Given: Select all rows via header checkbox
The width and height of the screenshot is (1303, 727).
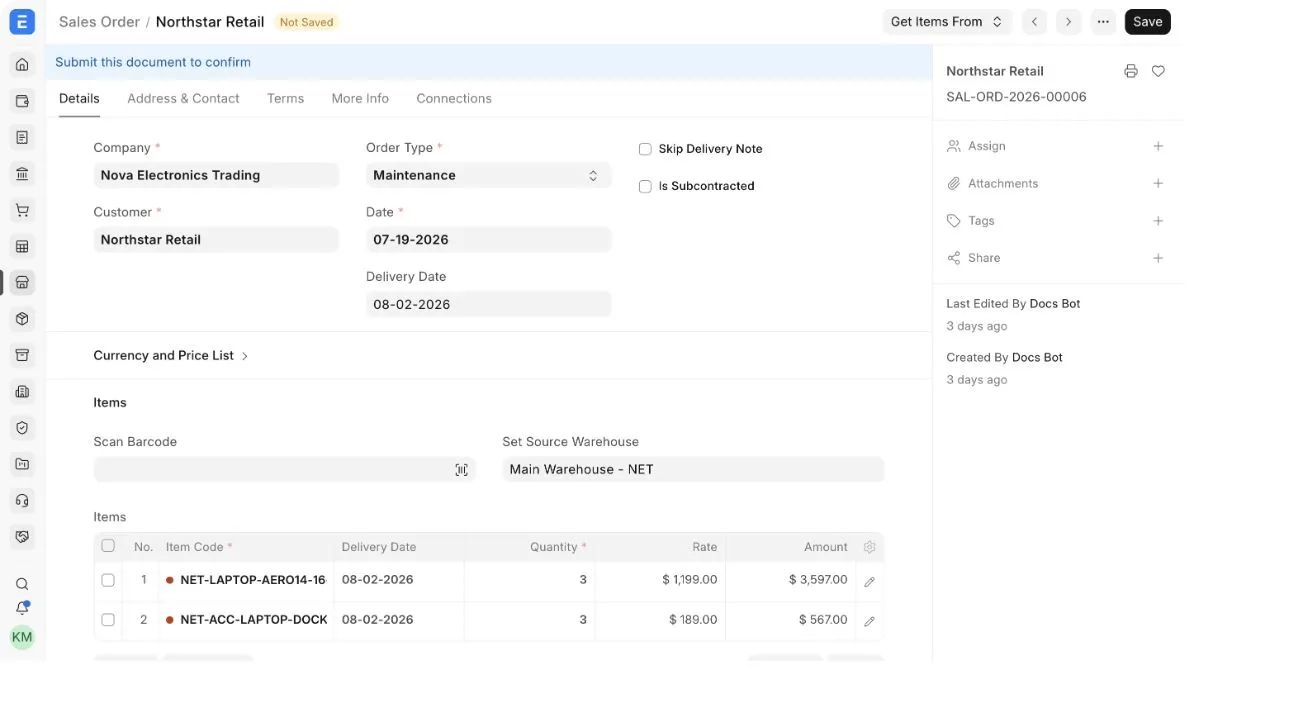Looking at the screenshot, I should click(108, 546).
